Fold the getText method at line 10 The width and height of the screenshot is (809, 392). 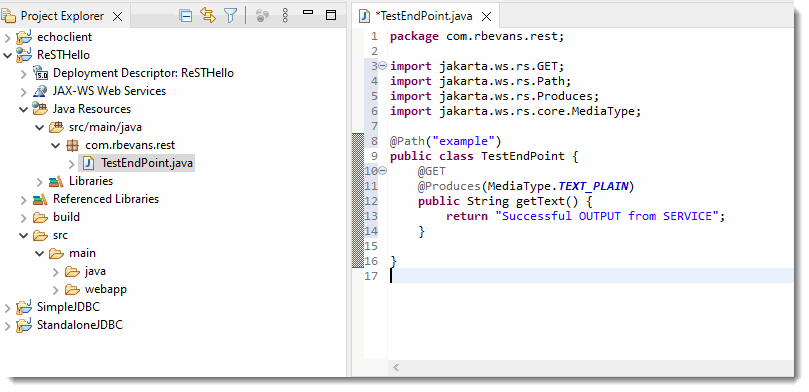coord(382,171)
